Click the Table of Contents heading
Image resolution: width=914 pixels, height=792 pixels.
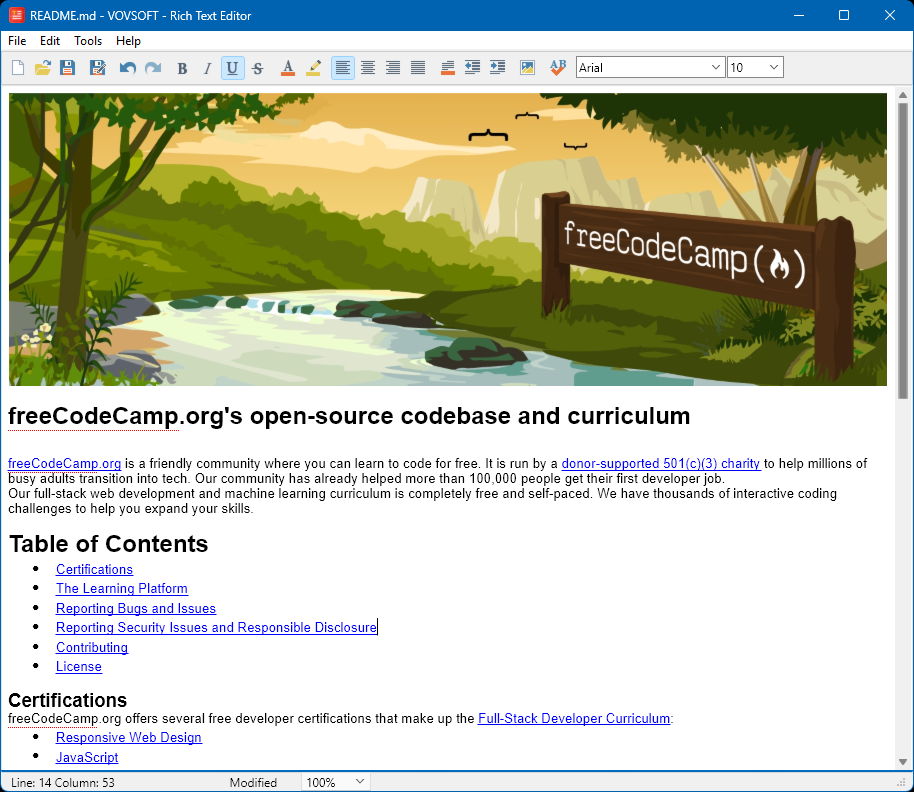108,544
